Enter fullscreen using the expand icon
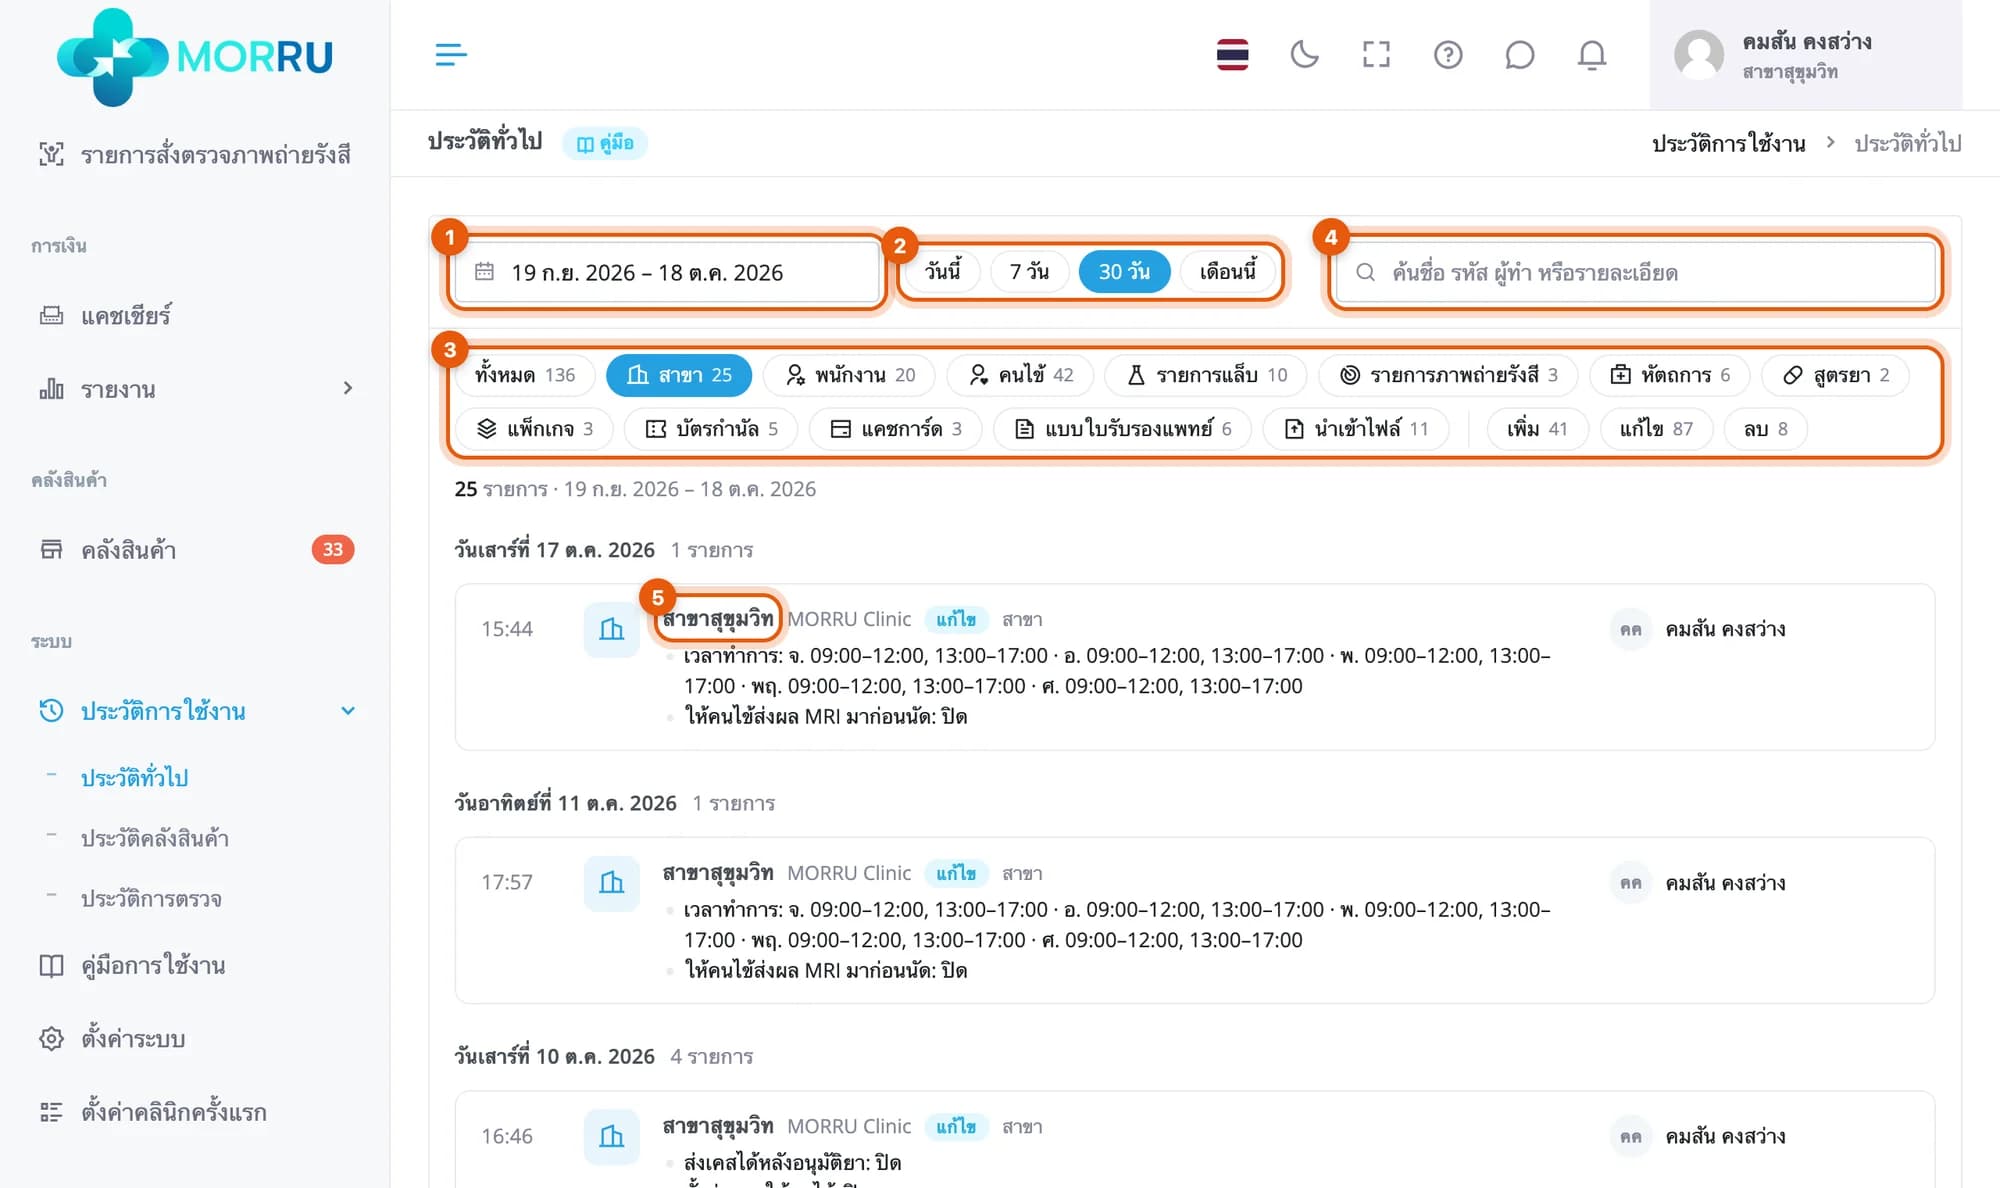 coord(1376,55)
